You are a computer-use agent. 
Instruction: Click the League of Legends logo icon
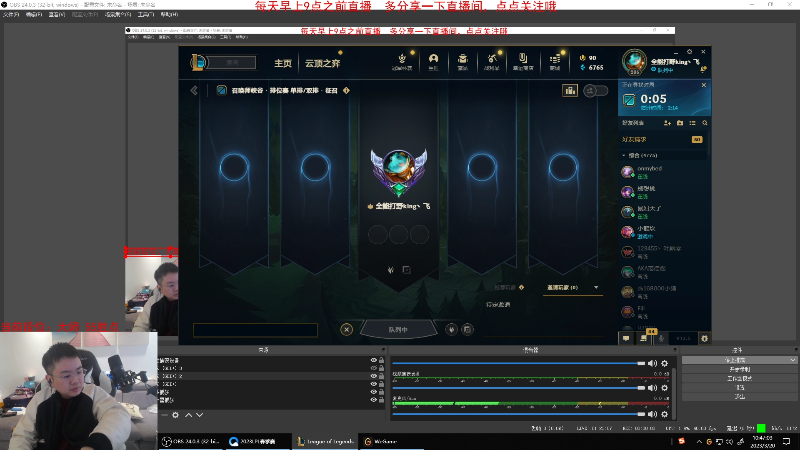(x=198, y=62)
